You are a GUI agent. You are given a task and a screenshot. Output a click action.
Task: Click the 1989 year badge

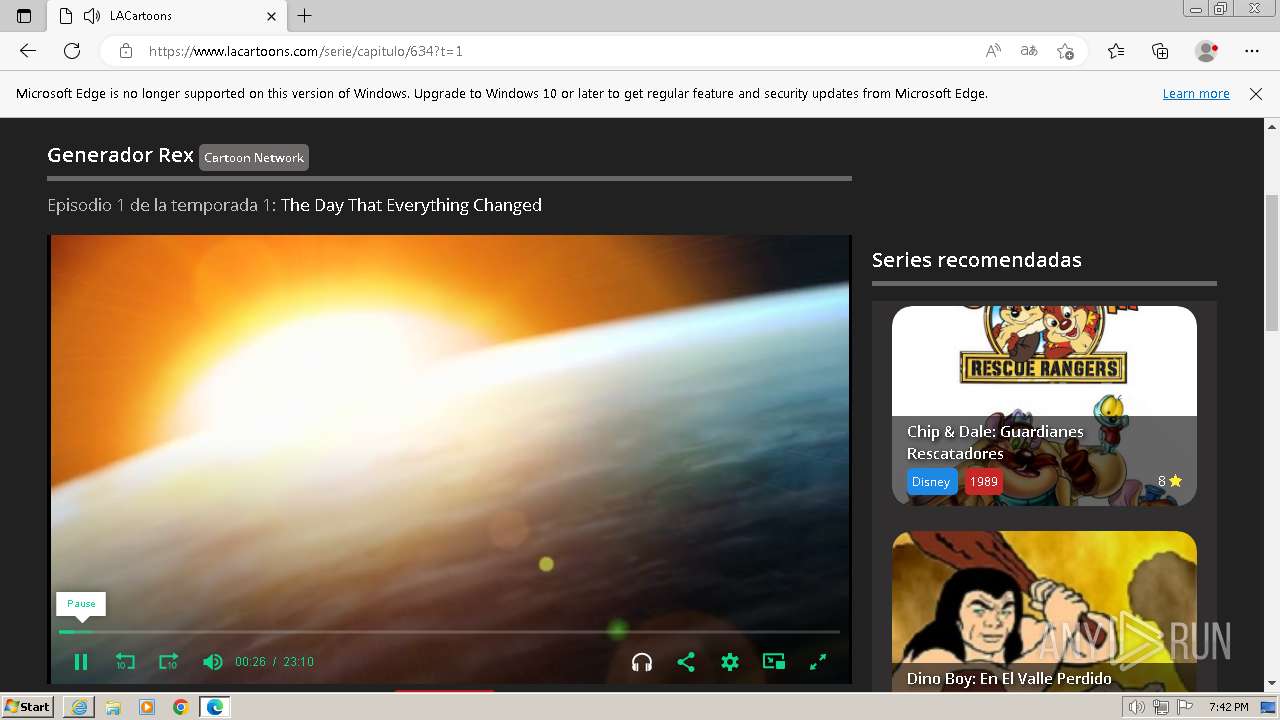pos(984,482)
